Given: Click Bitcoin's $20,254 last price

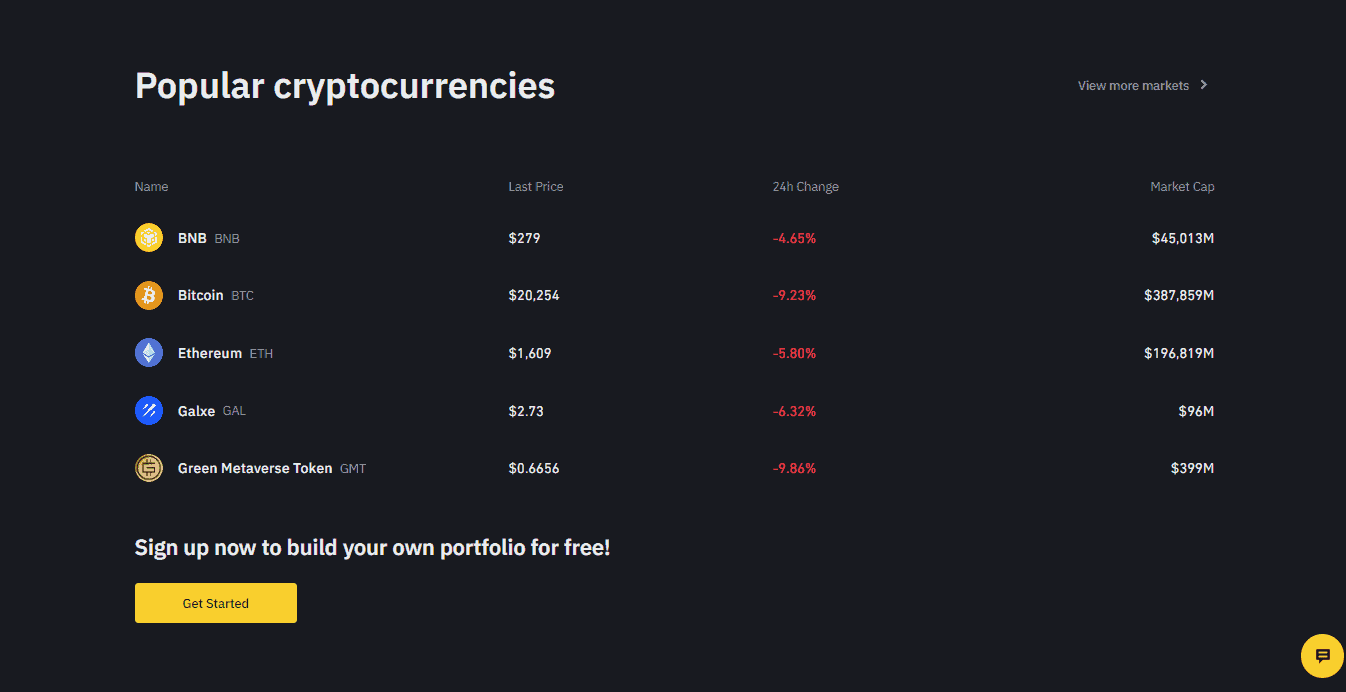Looking at the screenshot, I should pos(534,295).
